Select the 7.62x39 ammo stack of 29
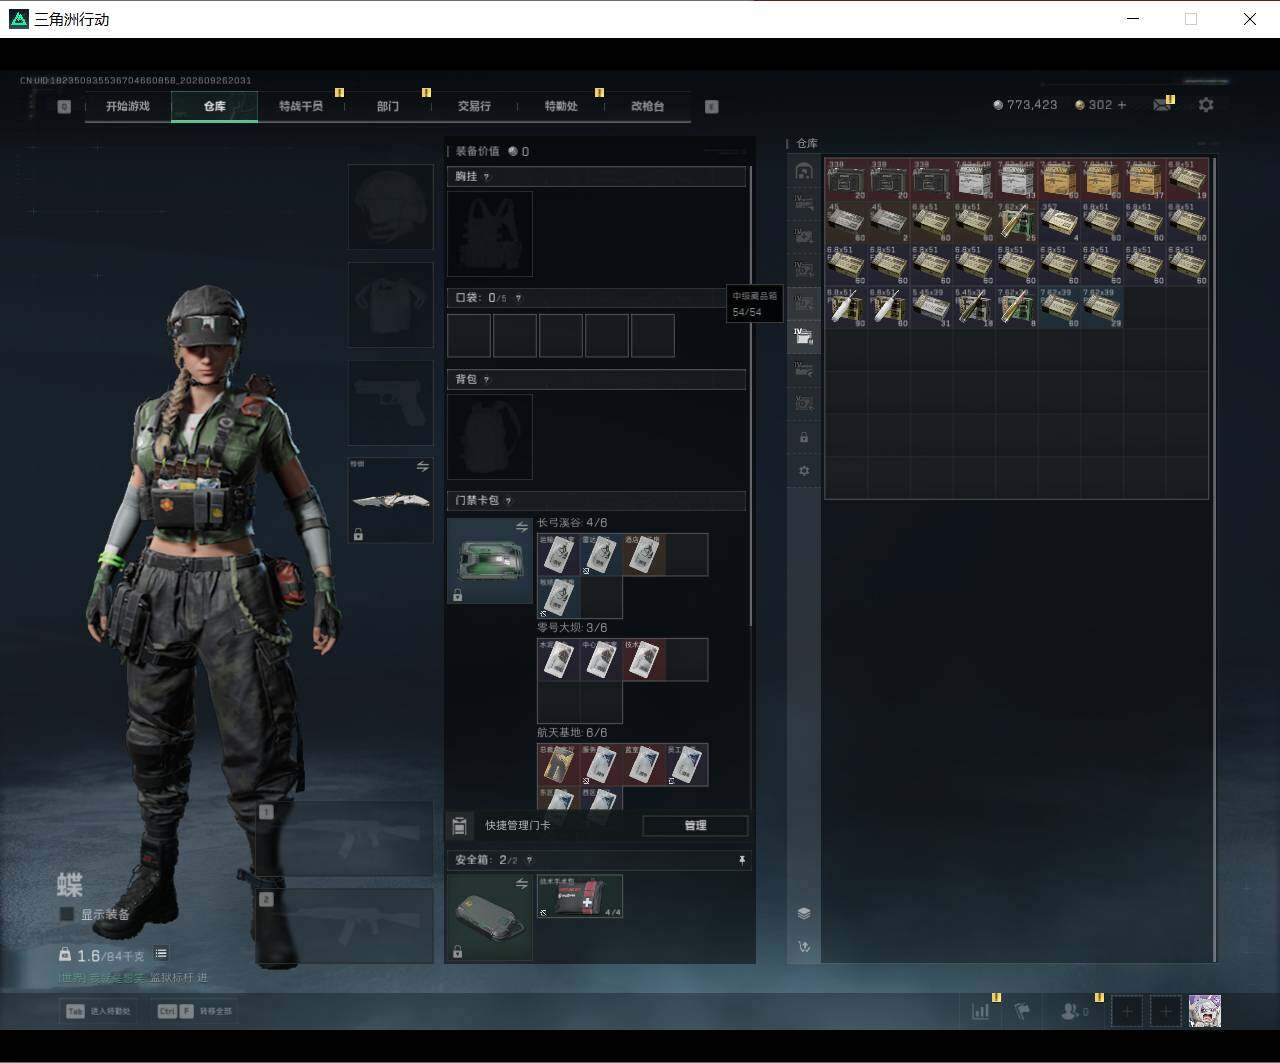Image resolution: width=1280 pixels, height=1063 pixels. point(1102,308)
